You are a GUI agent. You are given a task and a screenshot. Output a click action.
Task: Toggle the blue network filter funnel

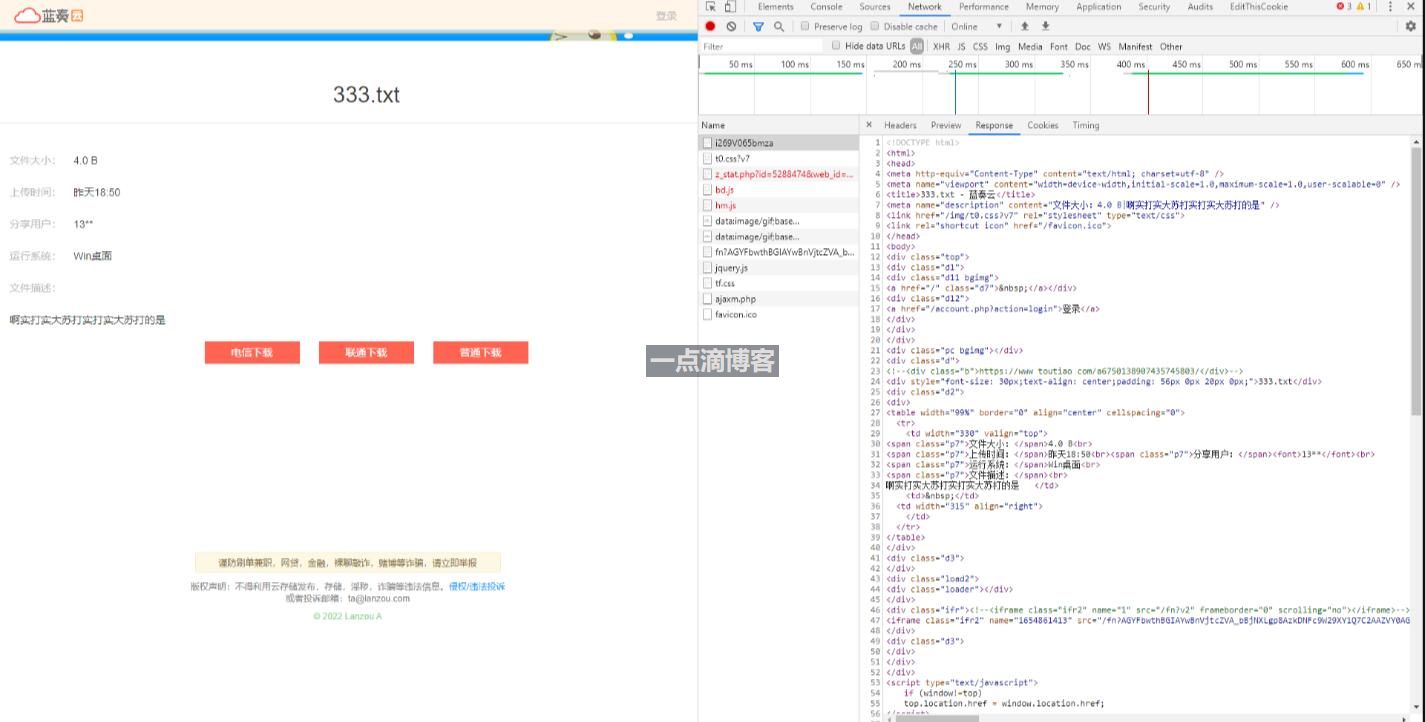pyautogui.click(x=758, y=26)
